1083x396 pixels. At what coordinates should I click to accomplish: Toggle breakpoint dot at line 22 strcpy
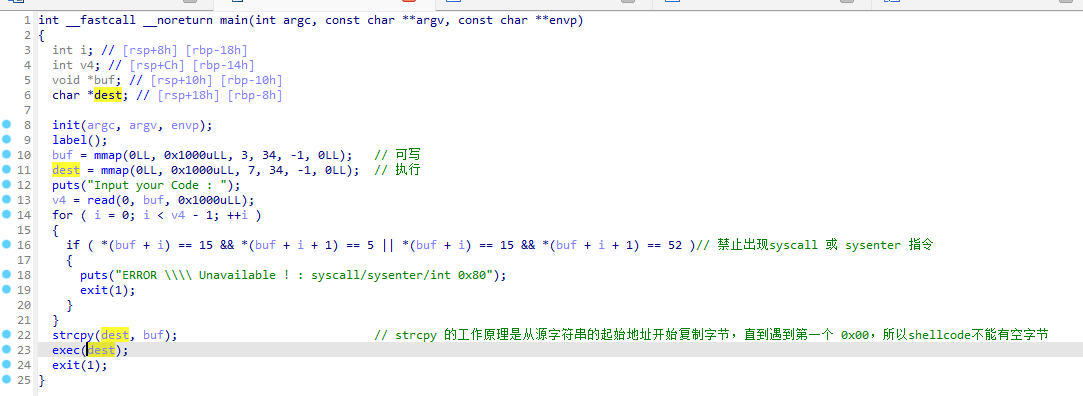pyautogui.click(x=6, y=334)
